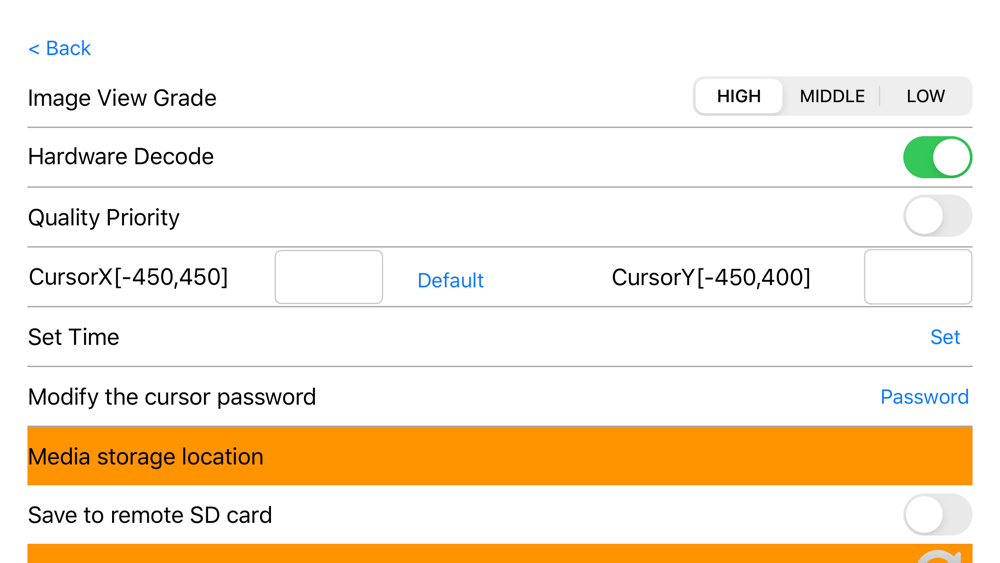
Task: Tap the Hardware Decode label
Action: pos(121,157)
